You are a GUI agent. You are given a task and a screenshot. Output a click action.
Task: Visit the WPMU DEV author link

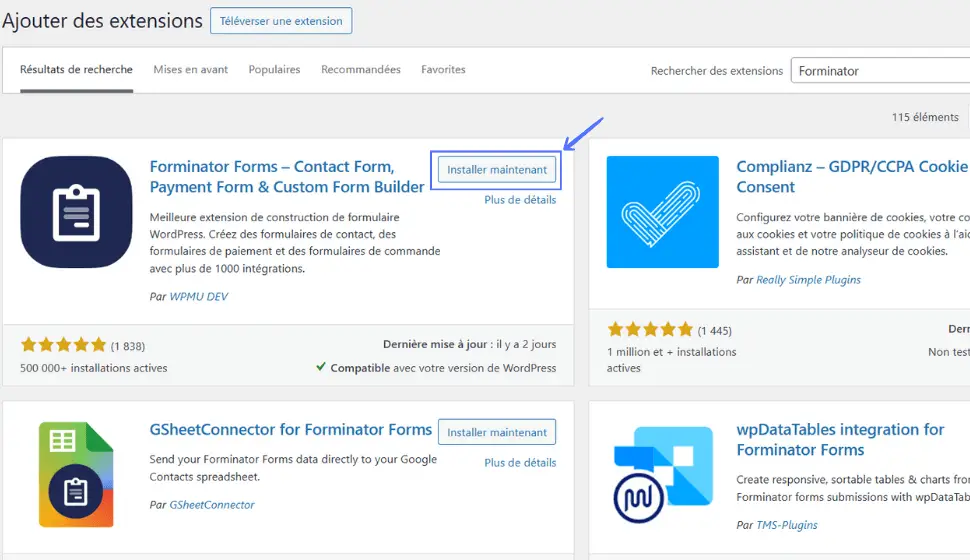tap(199, 296)
